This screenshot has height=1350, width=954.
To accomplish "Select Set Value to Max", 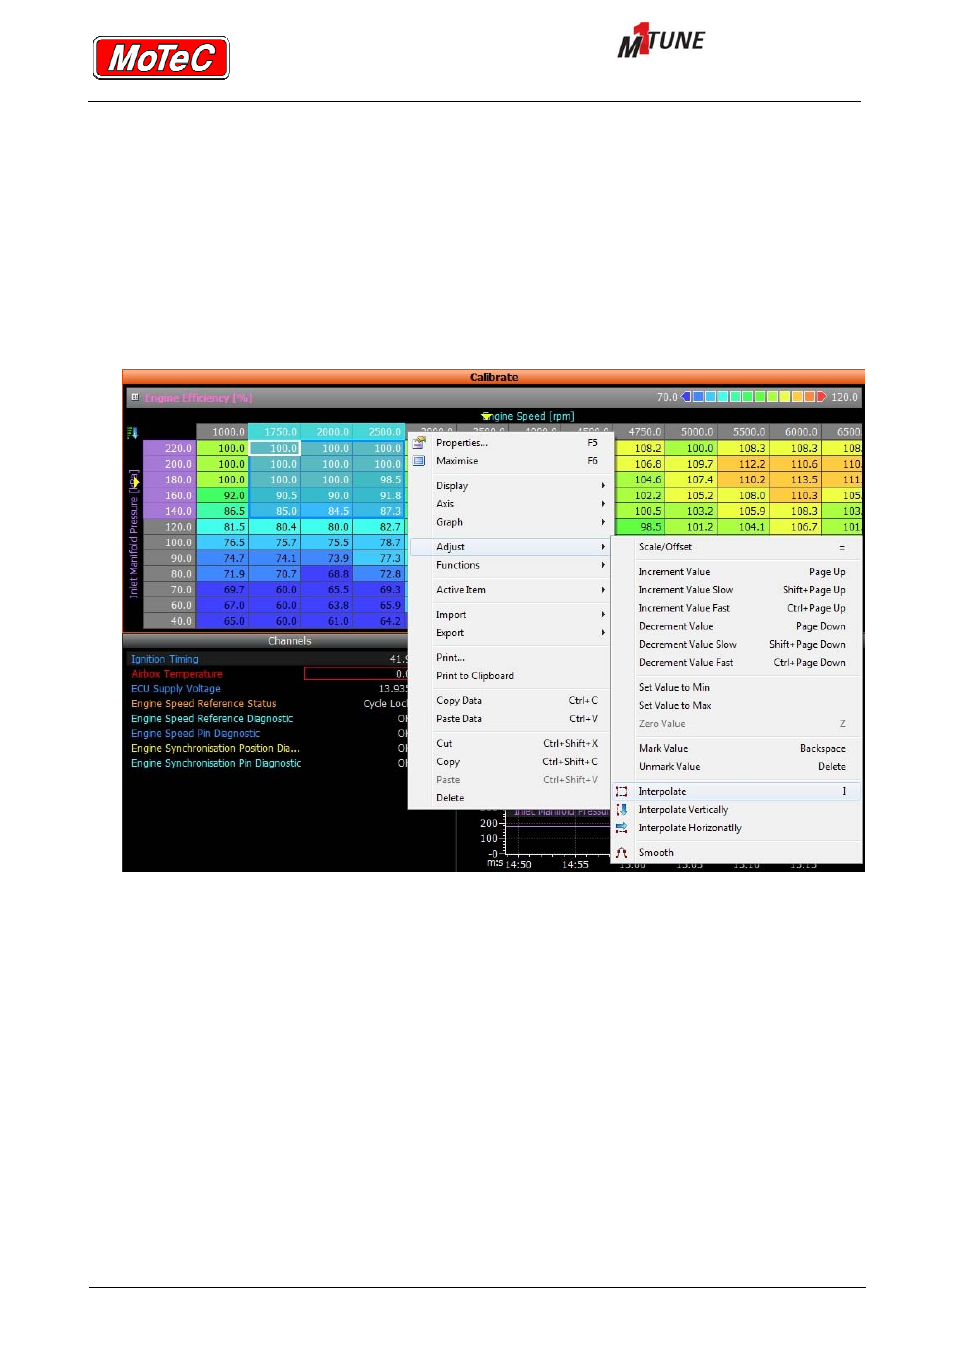I will (737, 706).
